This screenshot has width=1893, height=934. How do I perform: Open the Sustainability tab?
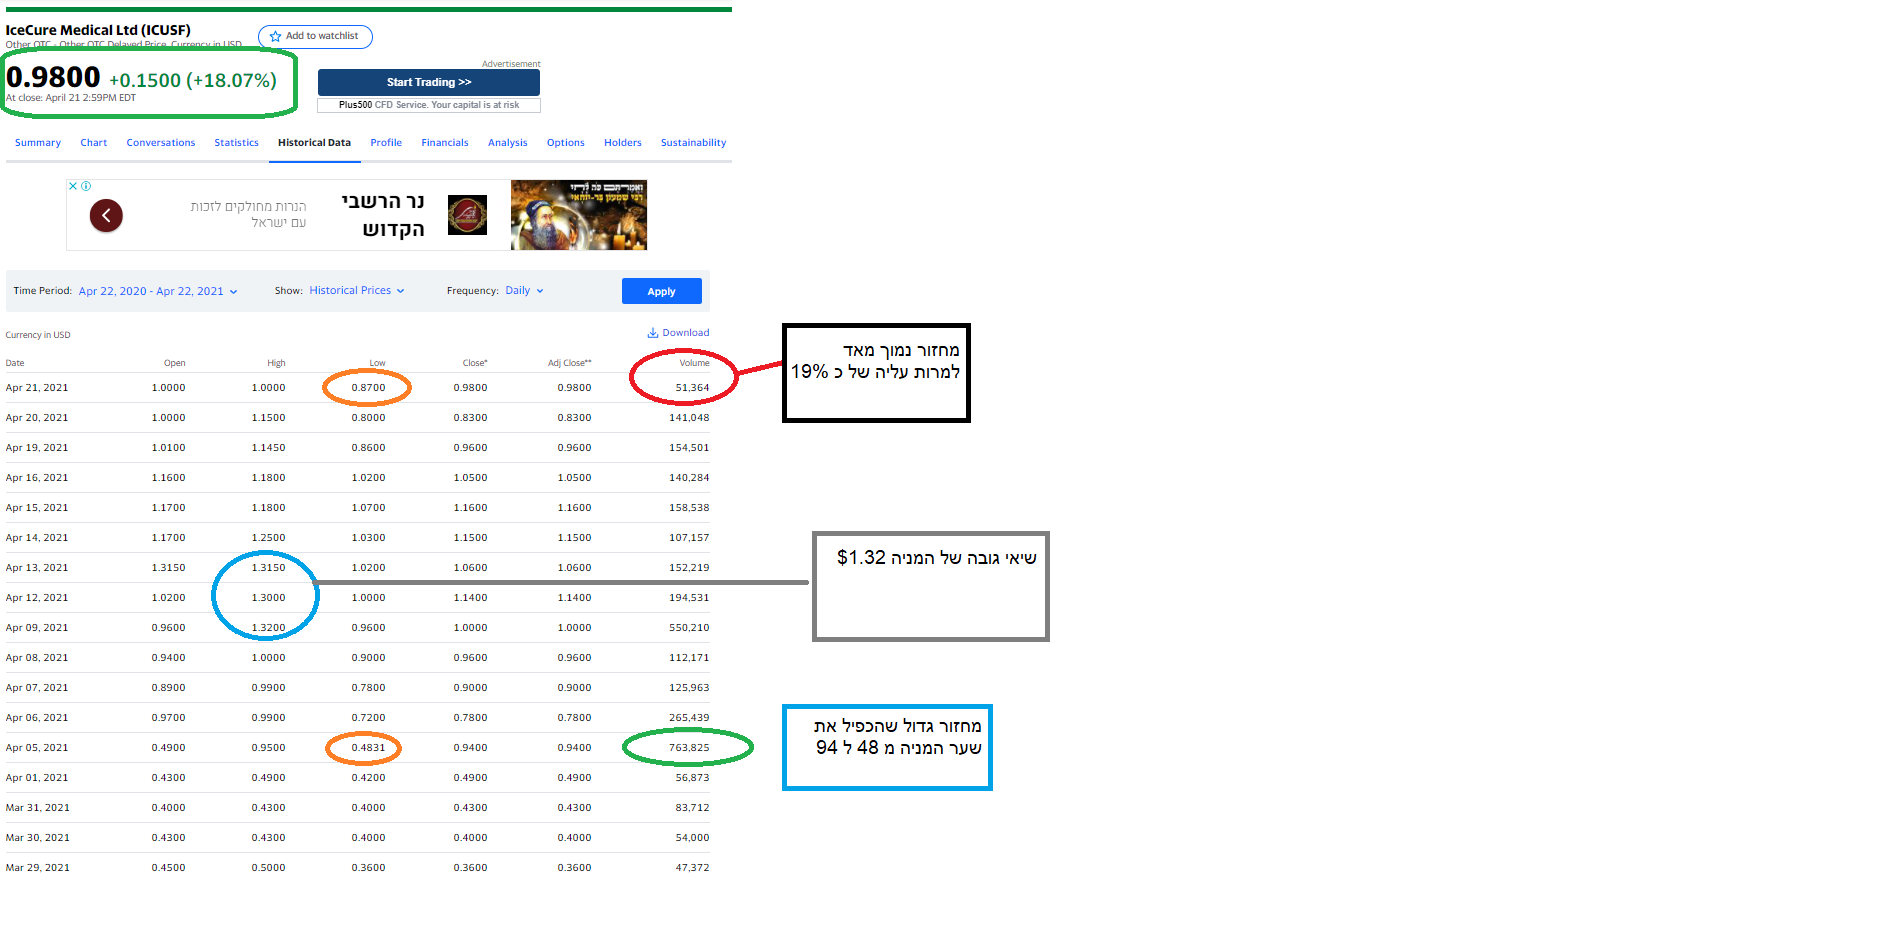693,143
